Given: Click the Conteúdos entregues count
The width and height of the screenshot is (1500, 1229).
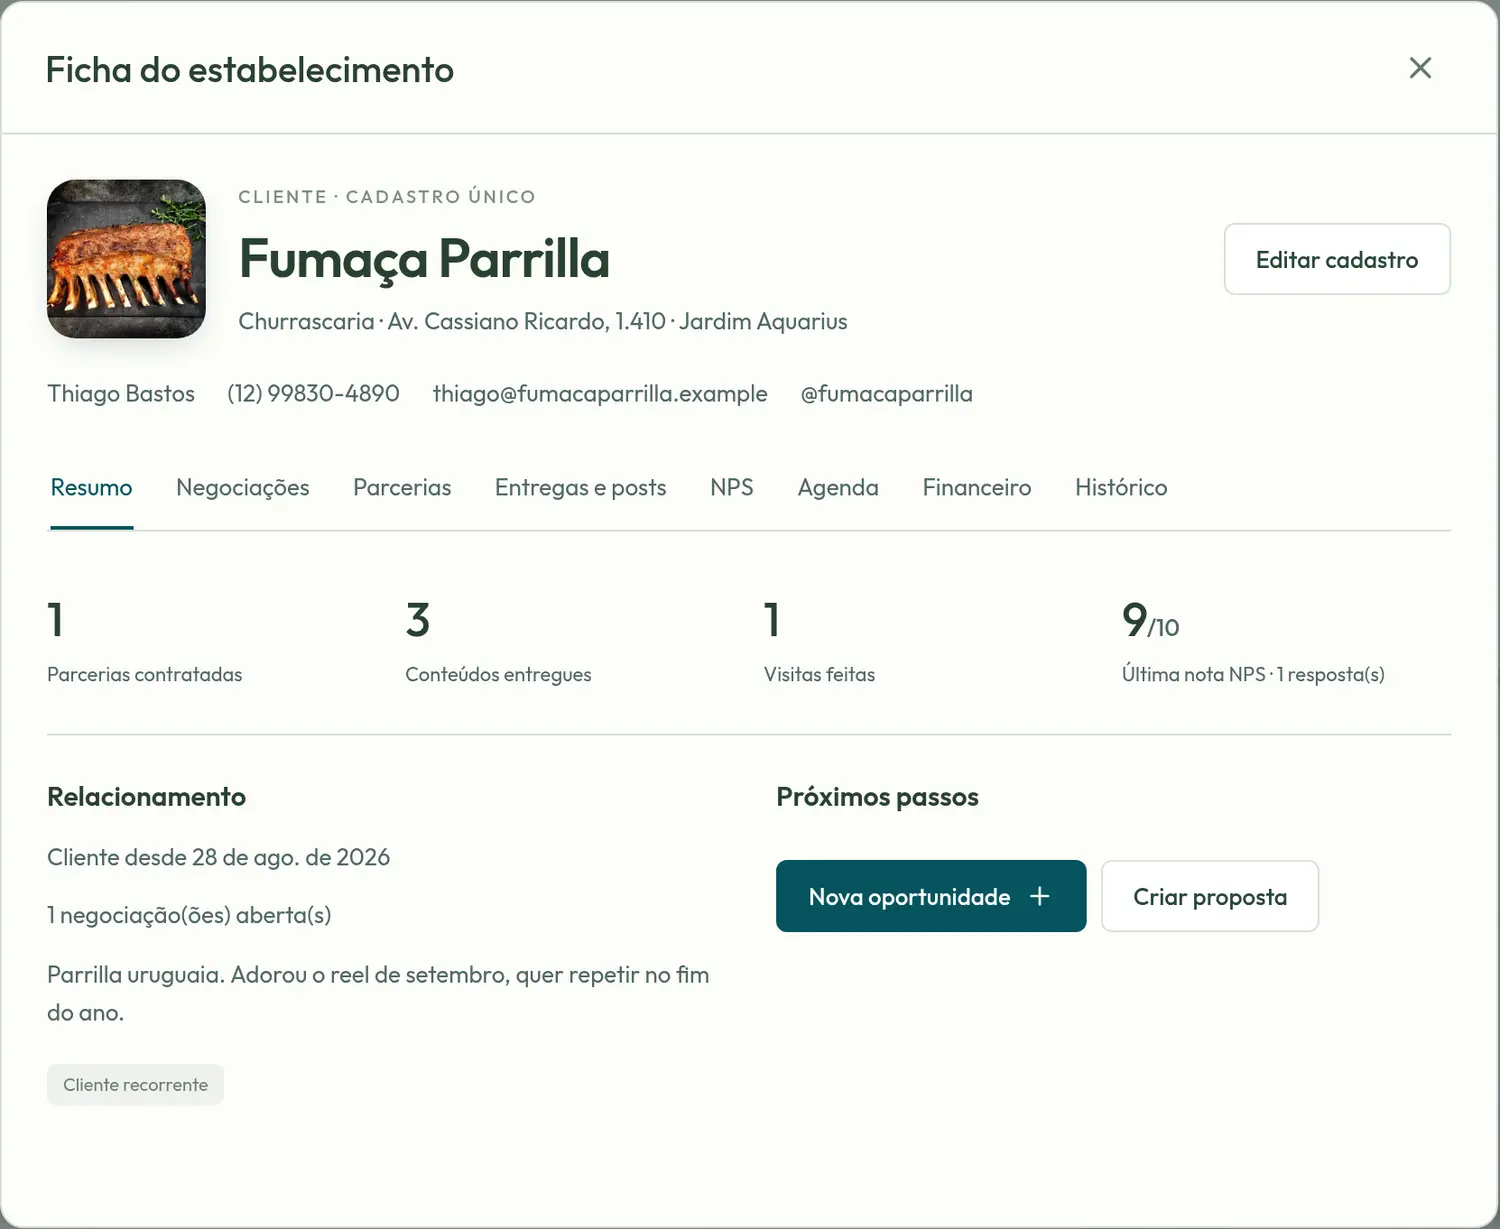Looking at the screenshot, I should click(498, 642).
